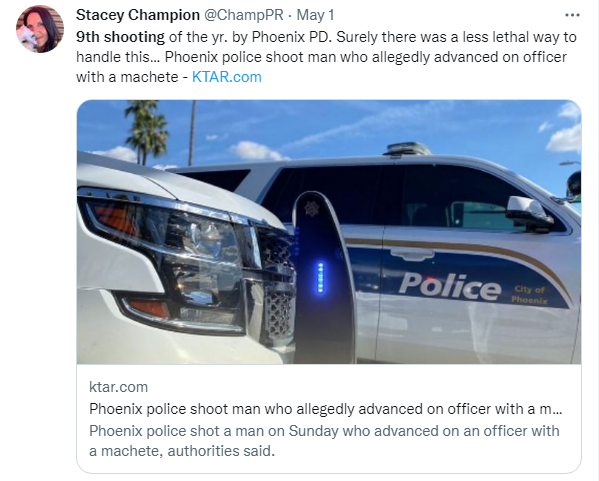Open the tweet's three-dot more options menu
Screen dimensions: 599x481
[x=572, y=15]
